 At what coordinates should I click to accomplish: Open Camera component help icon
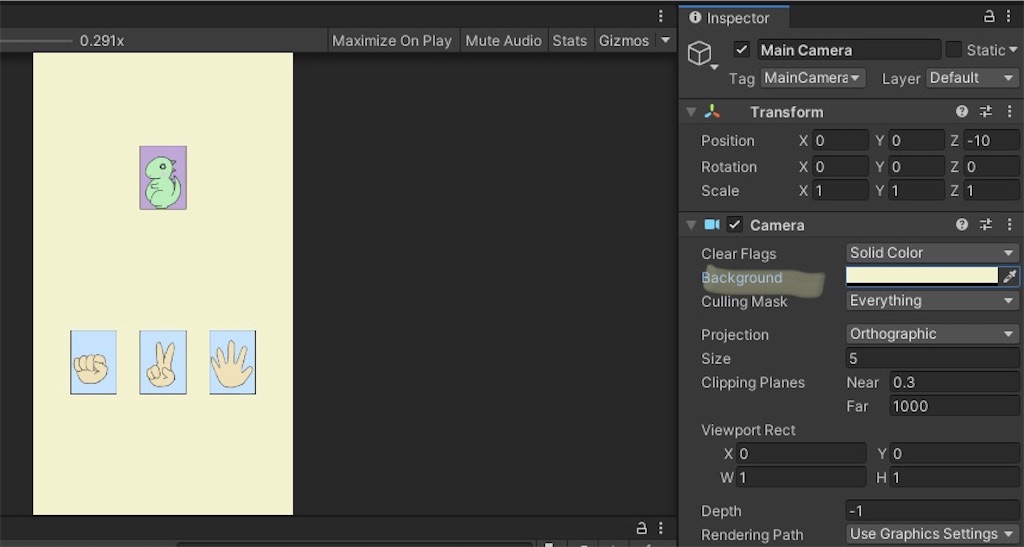tap(961, 225)
